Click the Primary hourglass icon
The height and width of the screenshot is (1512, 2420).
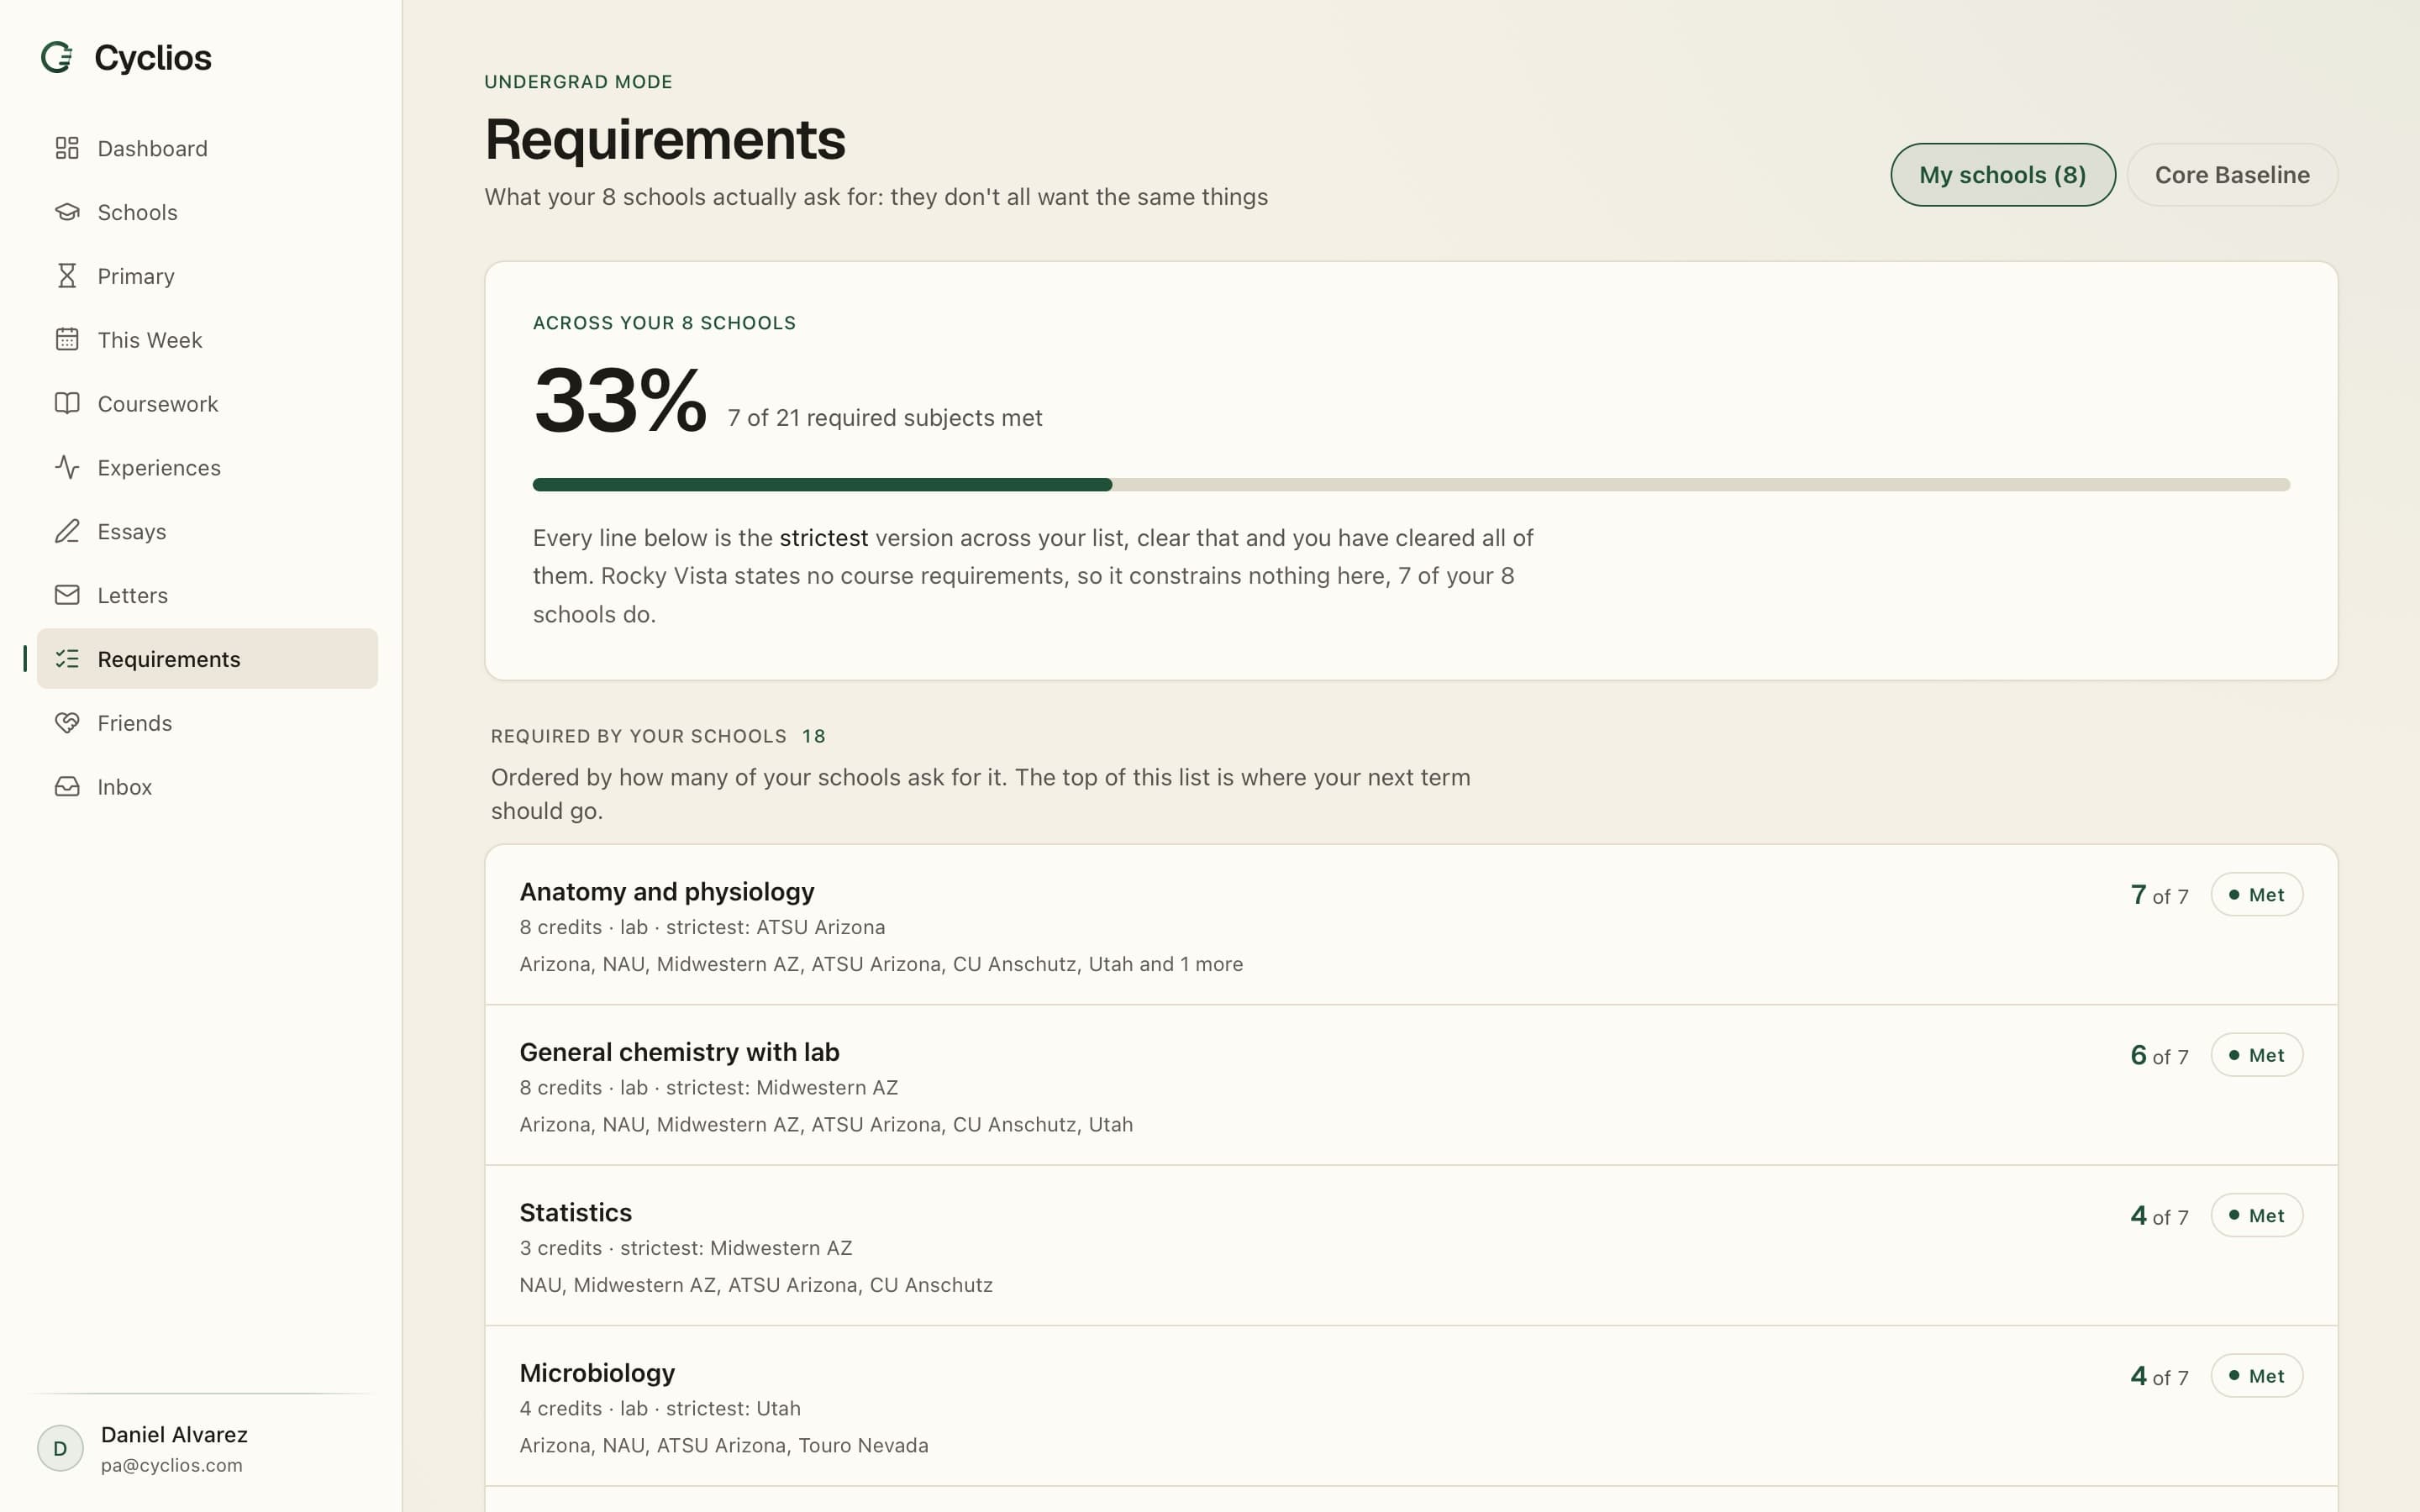pyautogui.click(x=67, y=276)
